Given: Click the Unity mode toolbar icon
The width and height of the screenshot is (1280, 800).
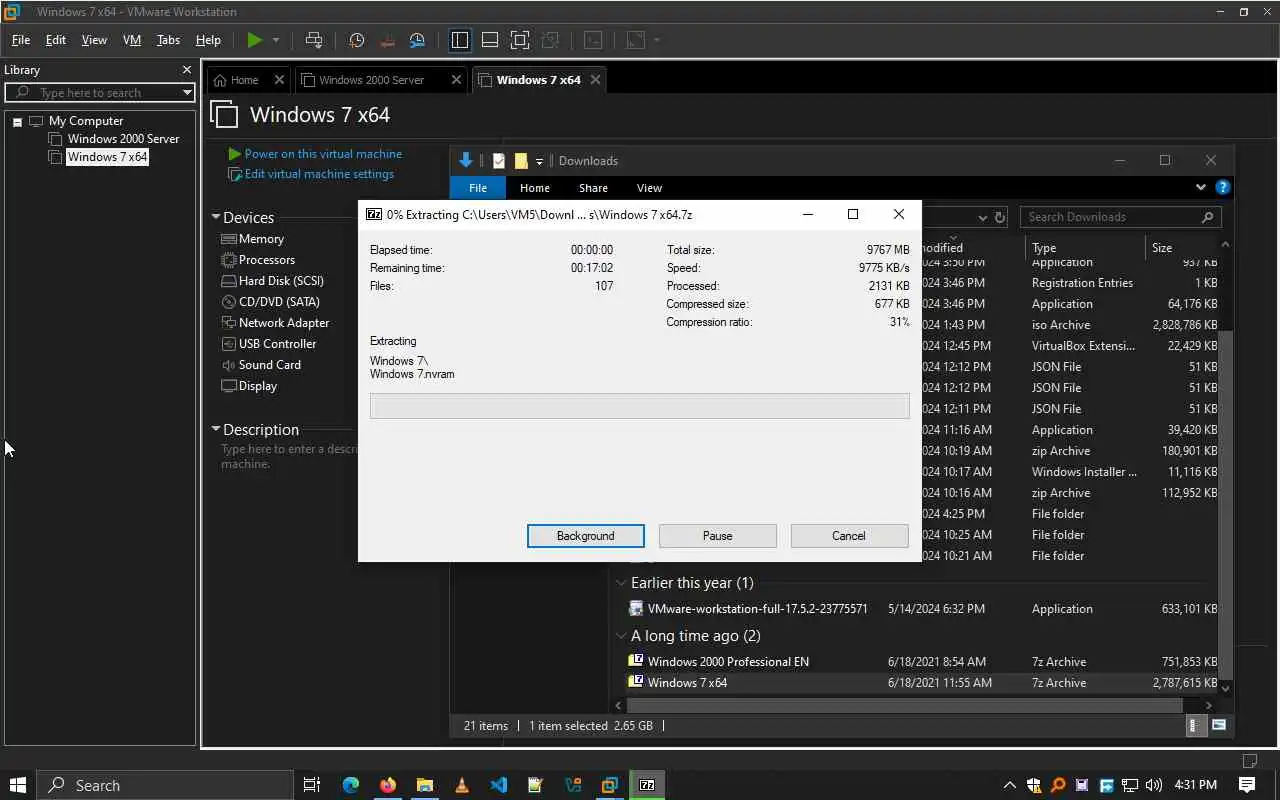Looking at the screenshot, I should point(550,40).
